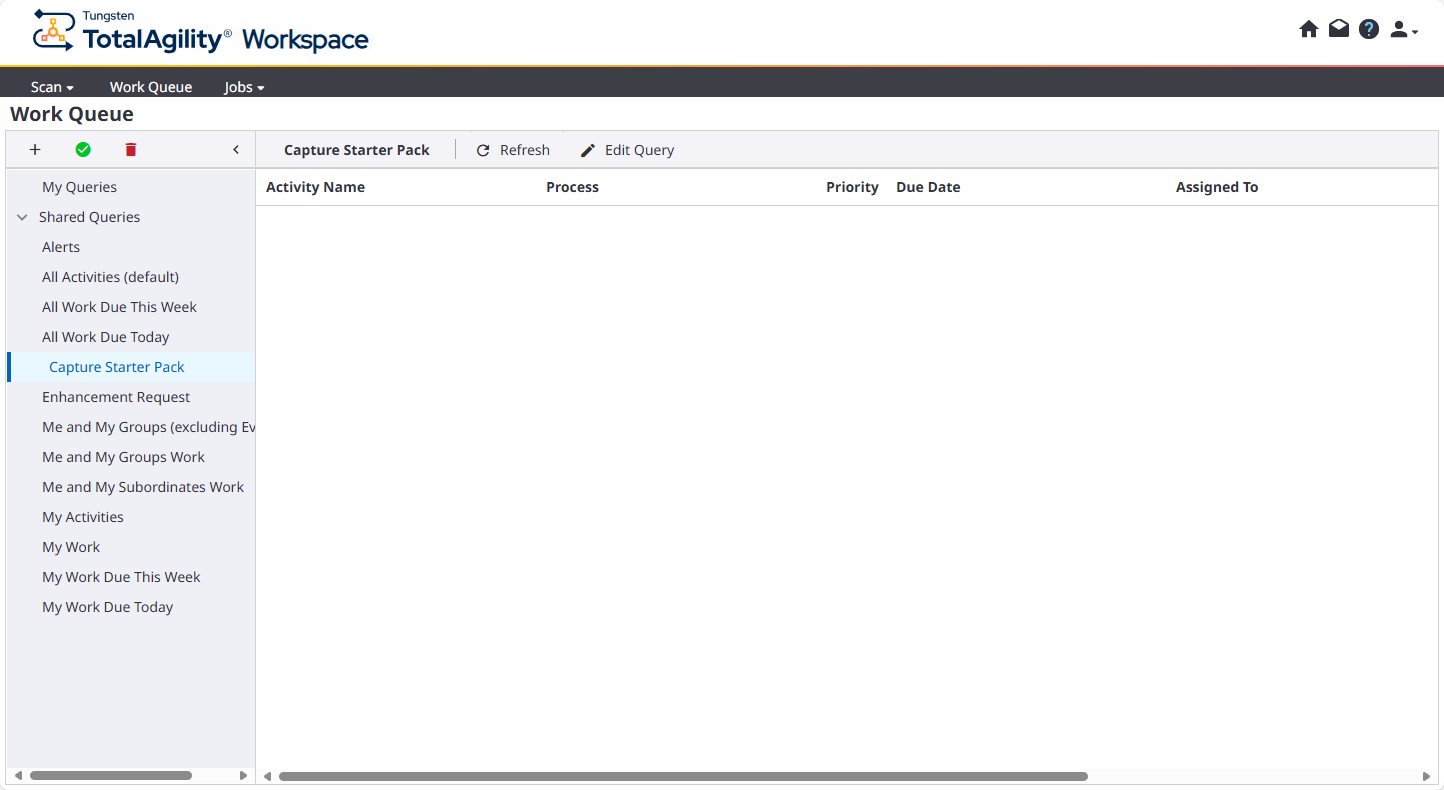Open the Scan dropdown menu

(52, 87)
